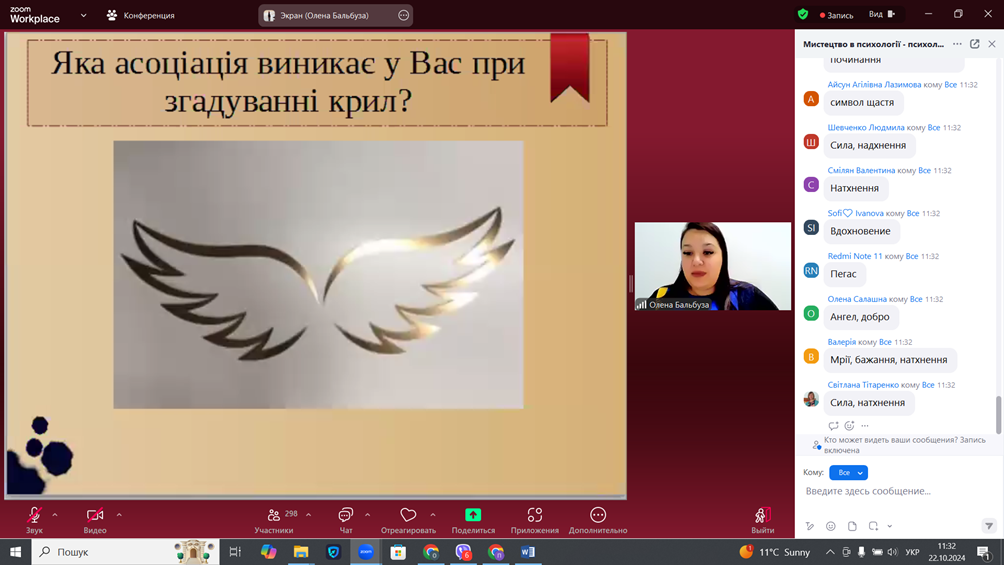Image resolution: width=1004 pixels, height=565 pixels.
Task: Open Task View on taskbar
Action: point(235,552)
